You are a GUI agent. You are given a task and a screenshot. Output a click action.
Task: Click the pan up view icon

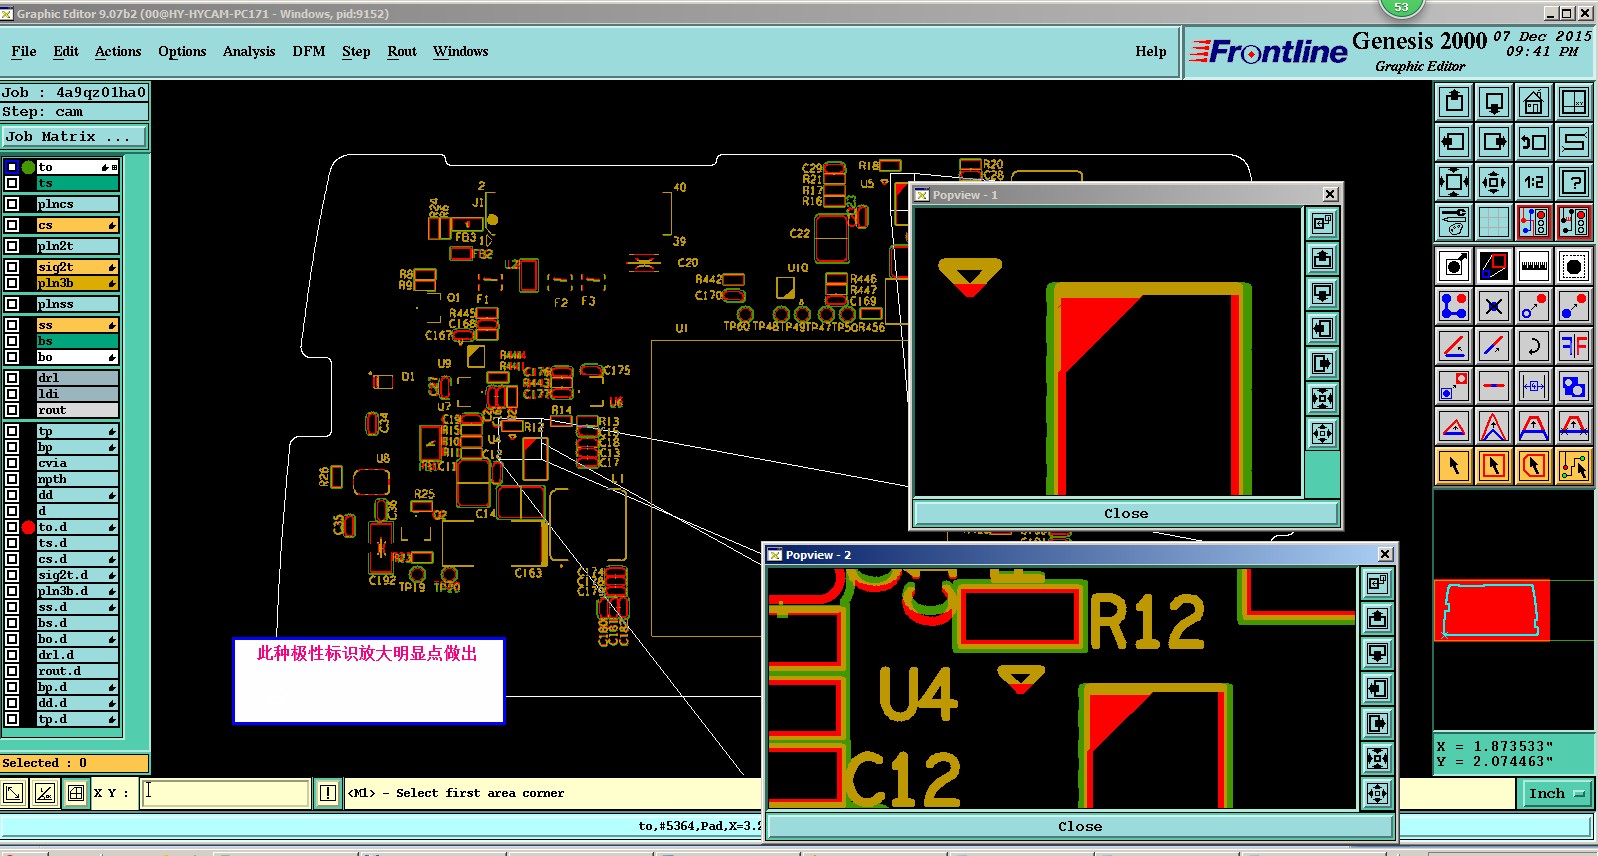pos(1454,102)
